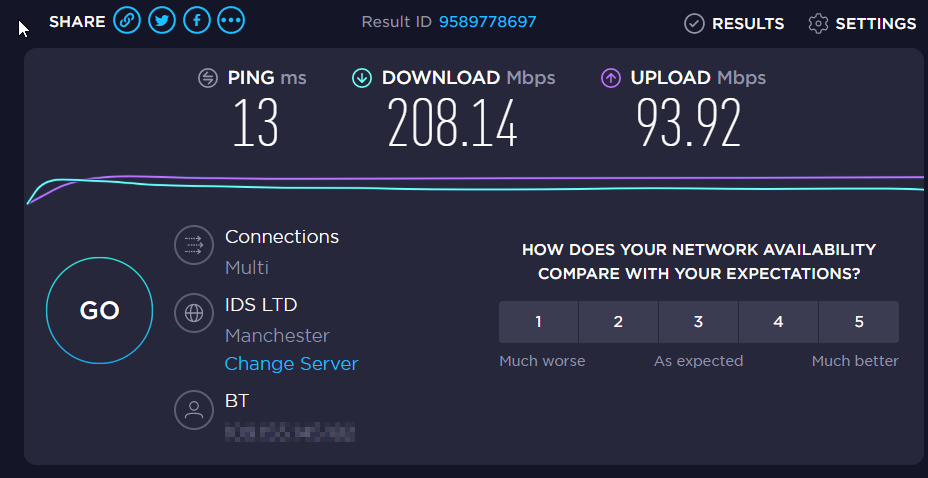Click the Connections multi icon

coord(192,245)
